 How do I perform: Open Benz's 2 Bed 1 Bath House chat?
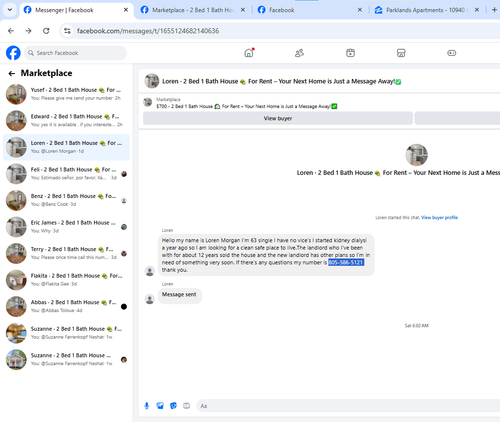coord(66,200)
